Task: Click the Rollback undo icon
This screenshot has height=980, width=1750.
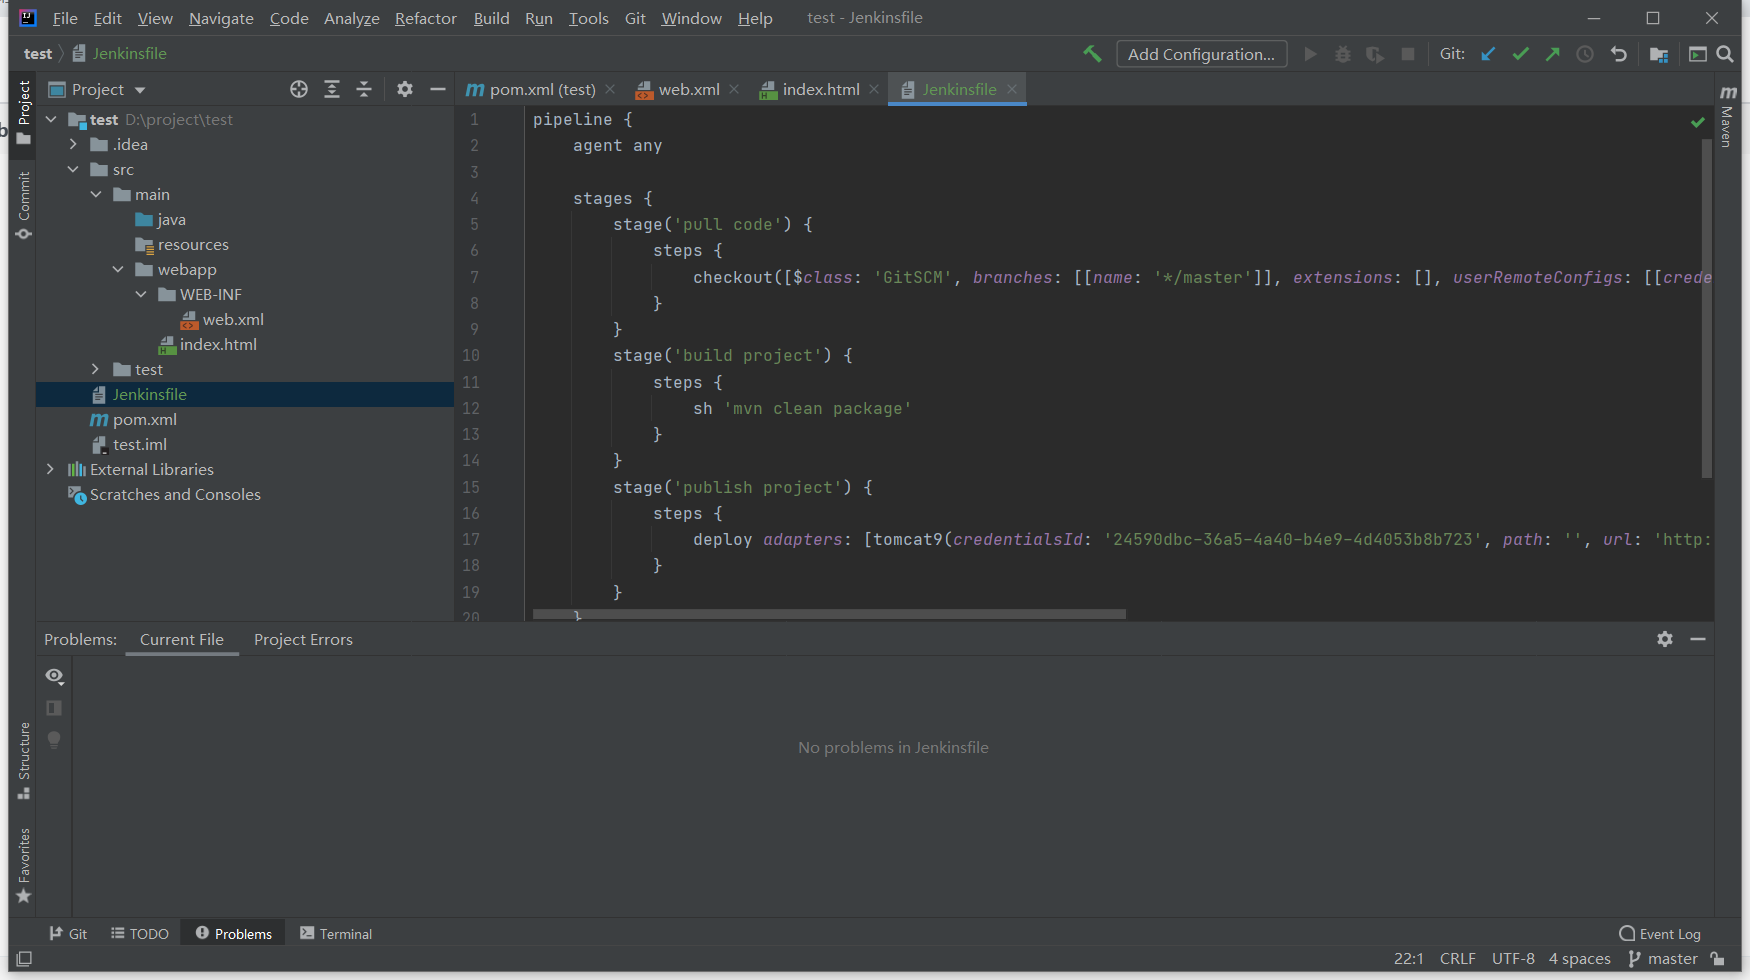Action: [x=1618, y=54]
